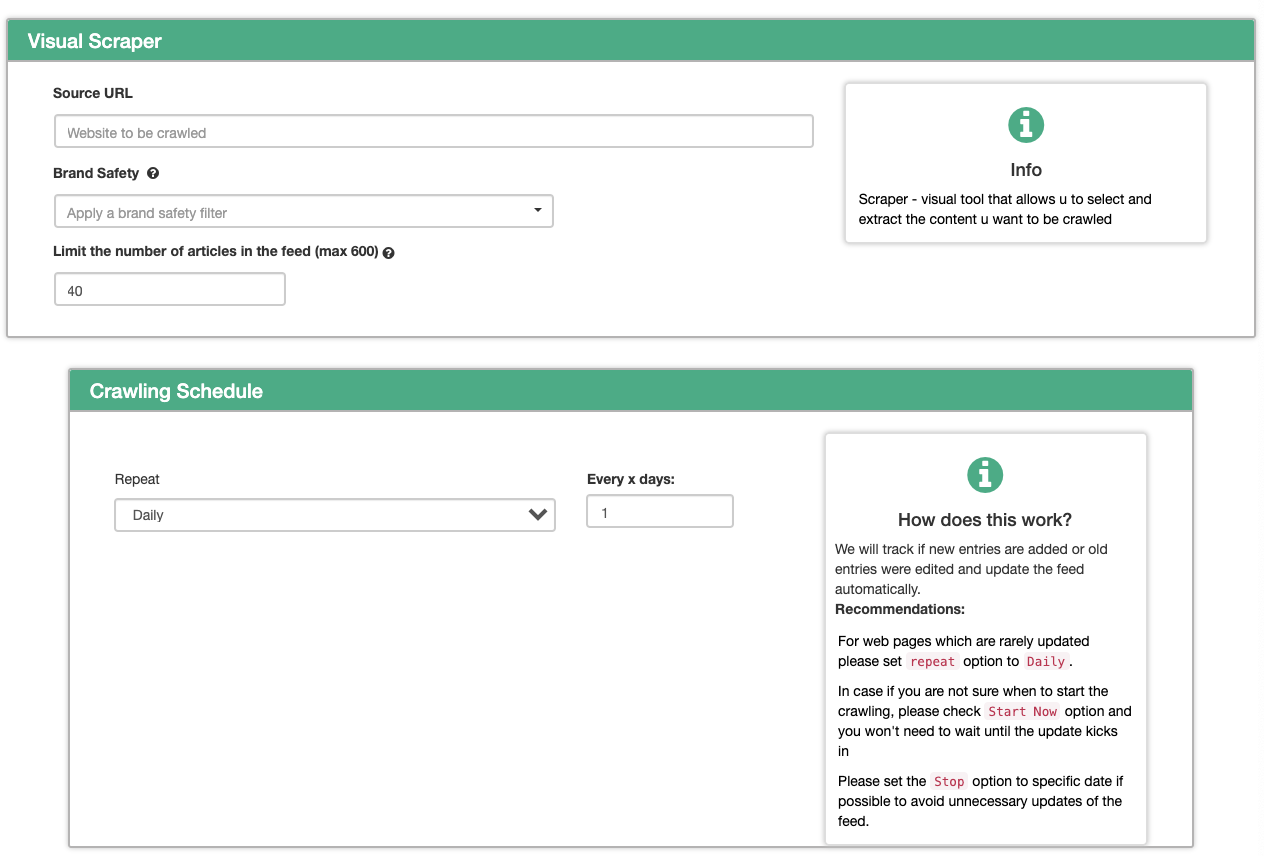Click the Repeat dropdown chevron arrow
Screen dimensions: 1264x856
click(x=537, y=515)
